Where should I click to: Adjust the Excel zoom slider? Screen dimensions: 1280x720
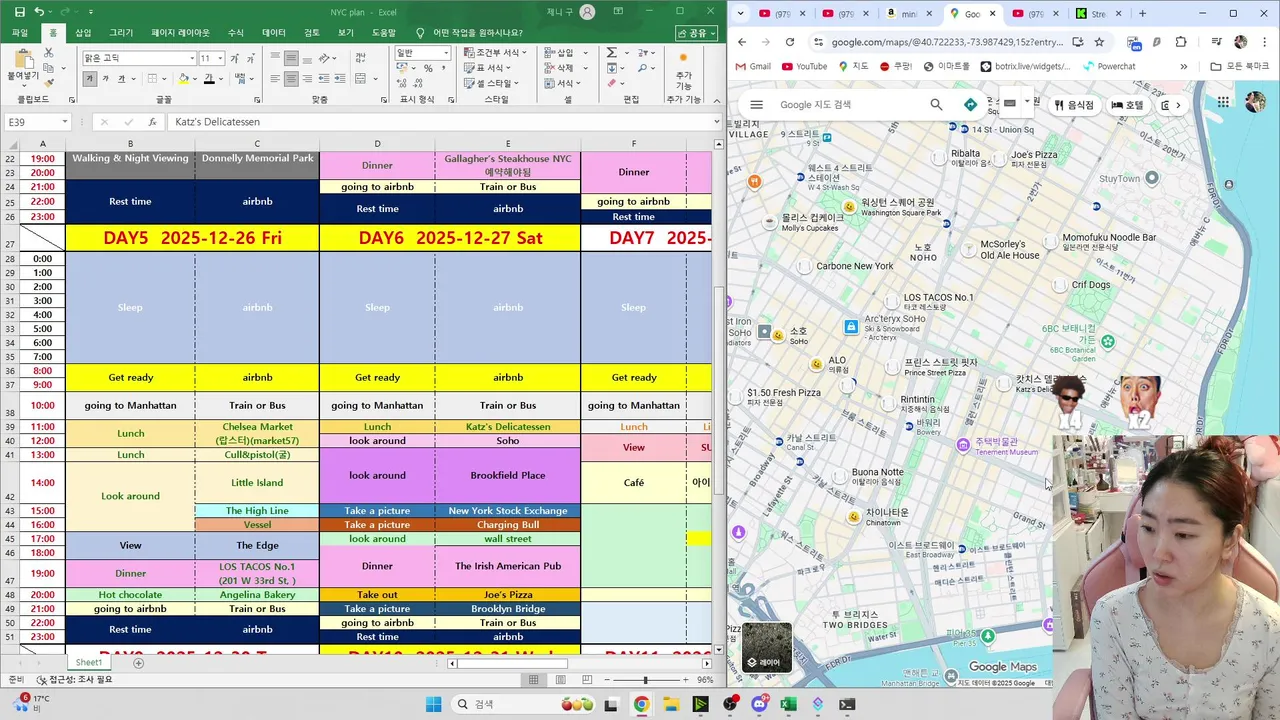pos(646,680)
